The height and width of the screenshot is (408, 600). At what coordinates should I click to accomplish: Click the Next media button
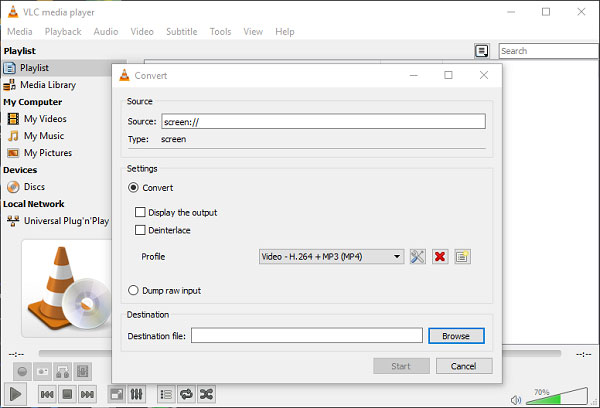87,394
